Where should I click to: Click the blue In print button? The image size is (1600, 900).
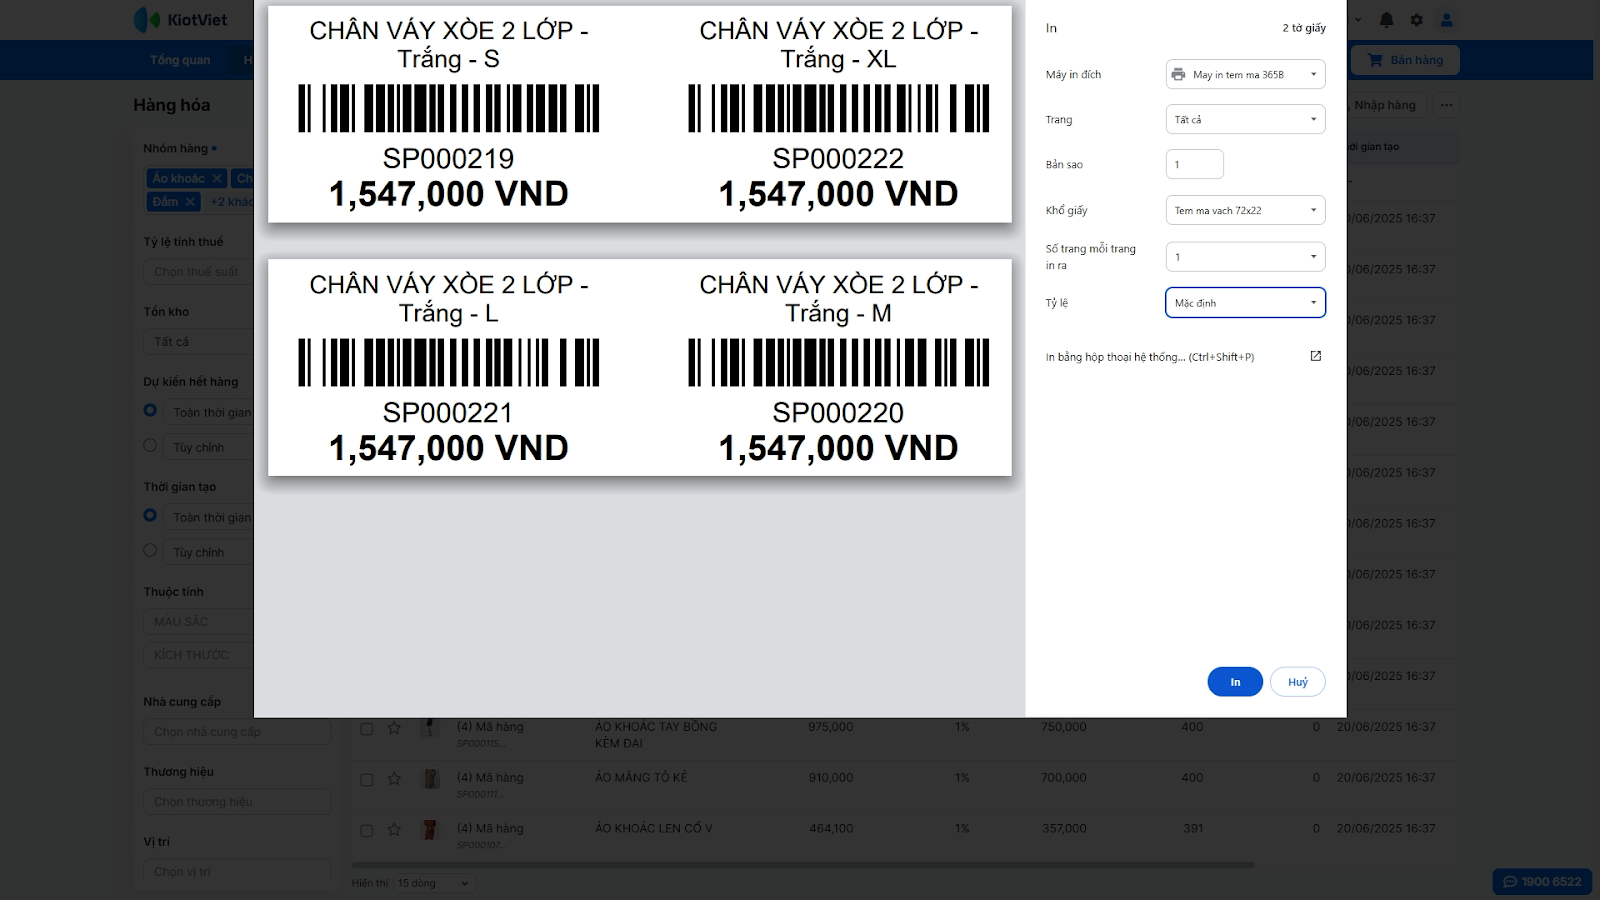tap(1235, 682)
